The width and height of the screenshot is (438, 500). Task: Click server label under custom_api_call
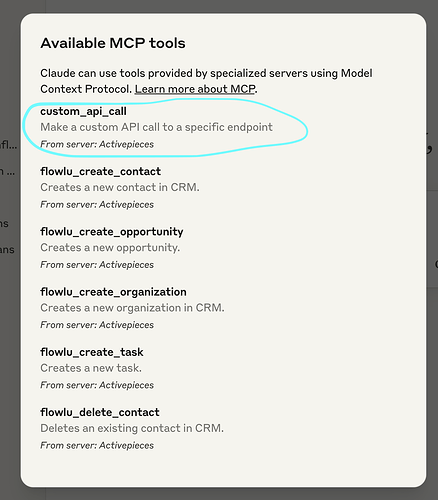(x=97, y=144)
